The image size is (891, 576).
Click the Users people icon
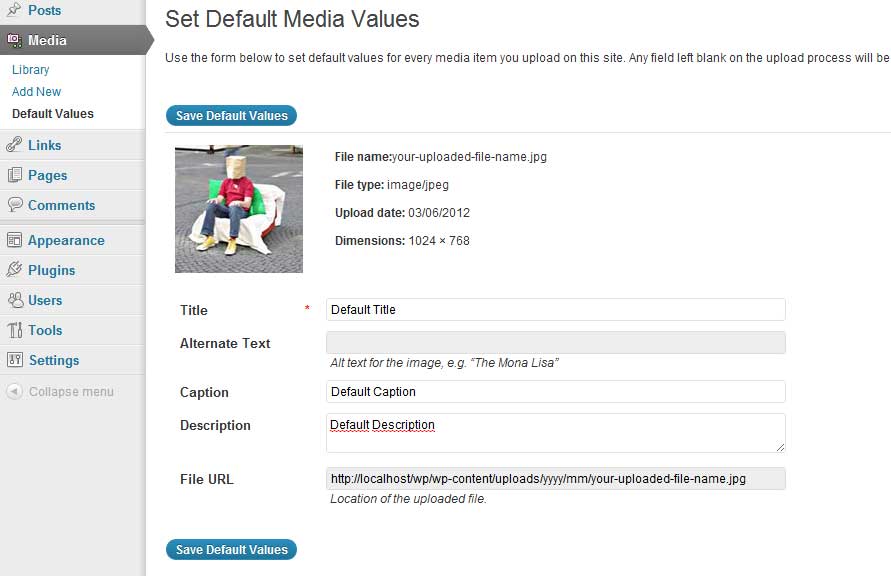[x=15, y=299]
